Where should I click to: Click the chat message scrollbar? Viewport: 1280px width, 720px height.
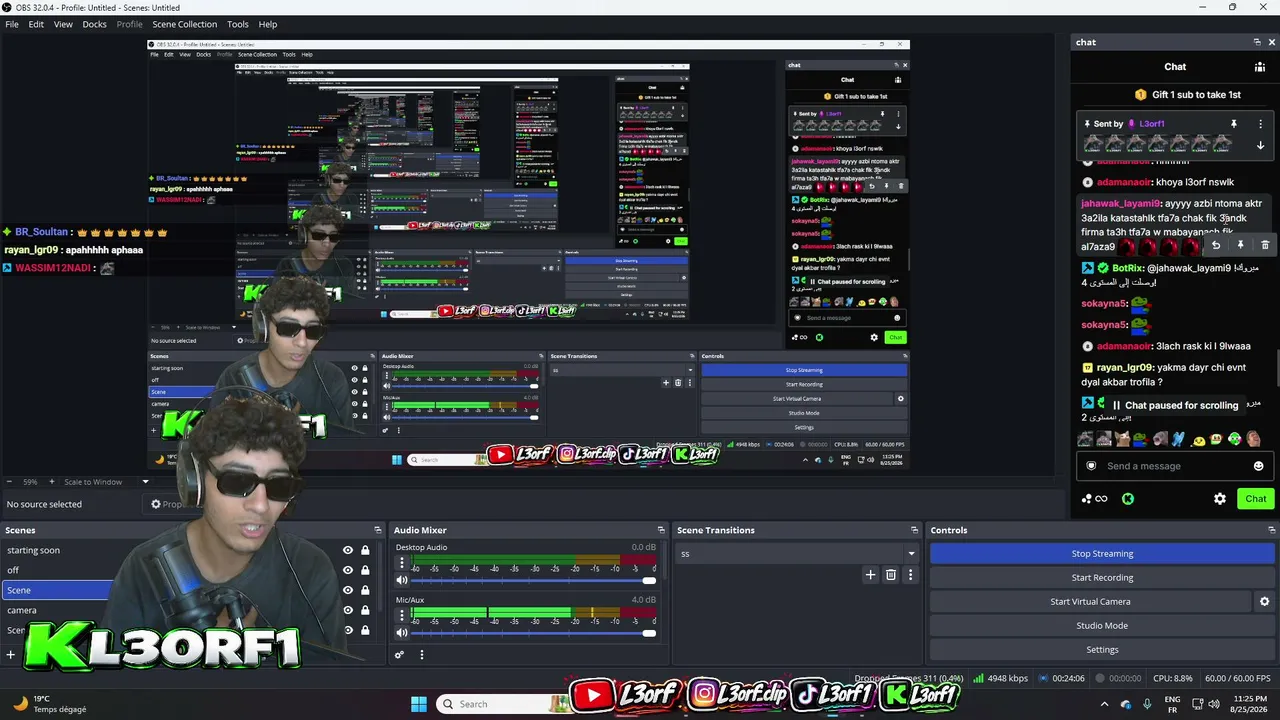pyautogui.click(x=1276, y=365)
